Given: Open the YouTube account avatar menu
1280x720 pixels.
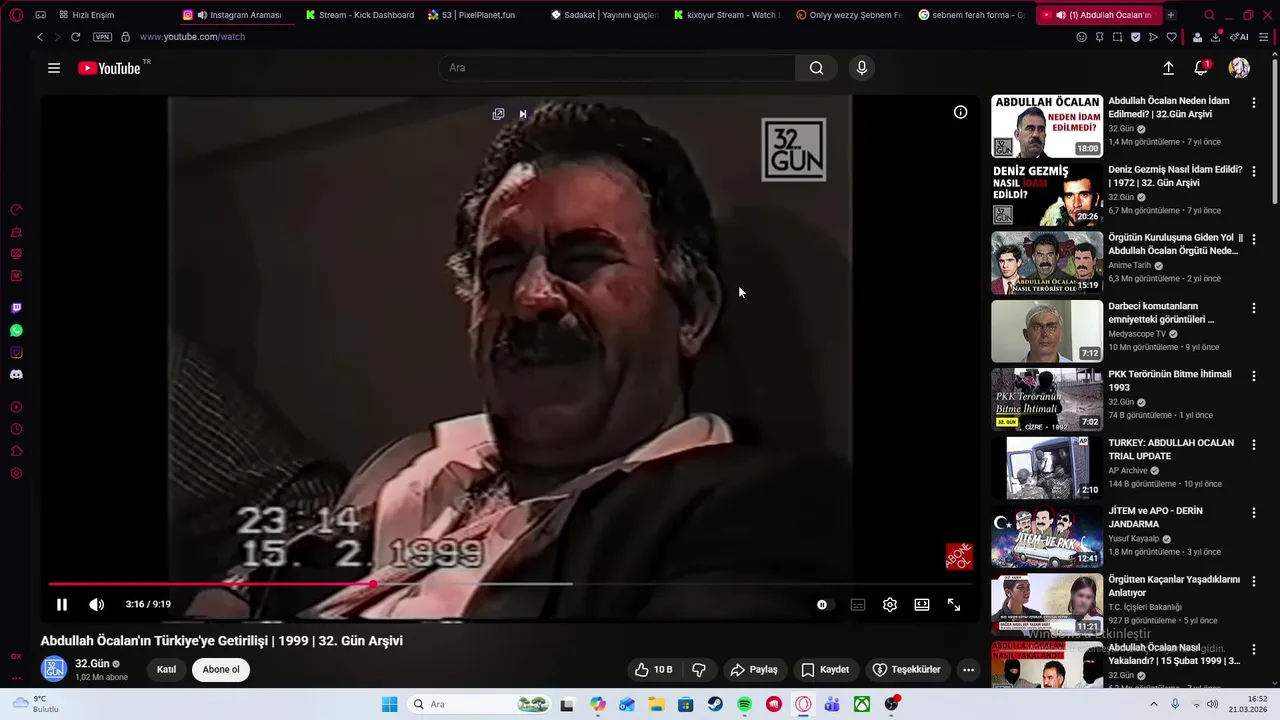Looking at the screenshot, I should point(1239,68).
